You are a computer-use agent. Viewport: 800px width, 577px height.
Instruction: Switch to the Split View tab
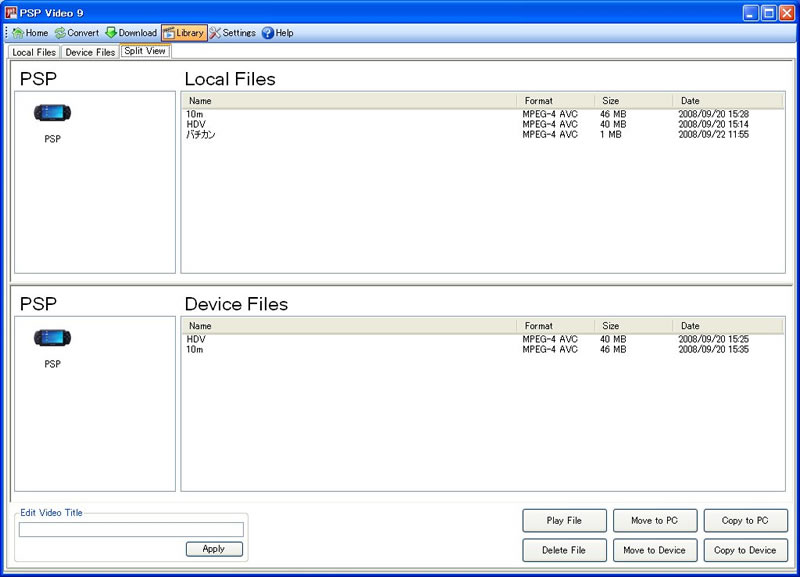pos(145,51)
